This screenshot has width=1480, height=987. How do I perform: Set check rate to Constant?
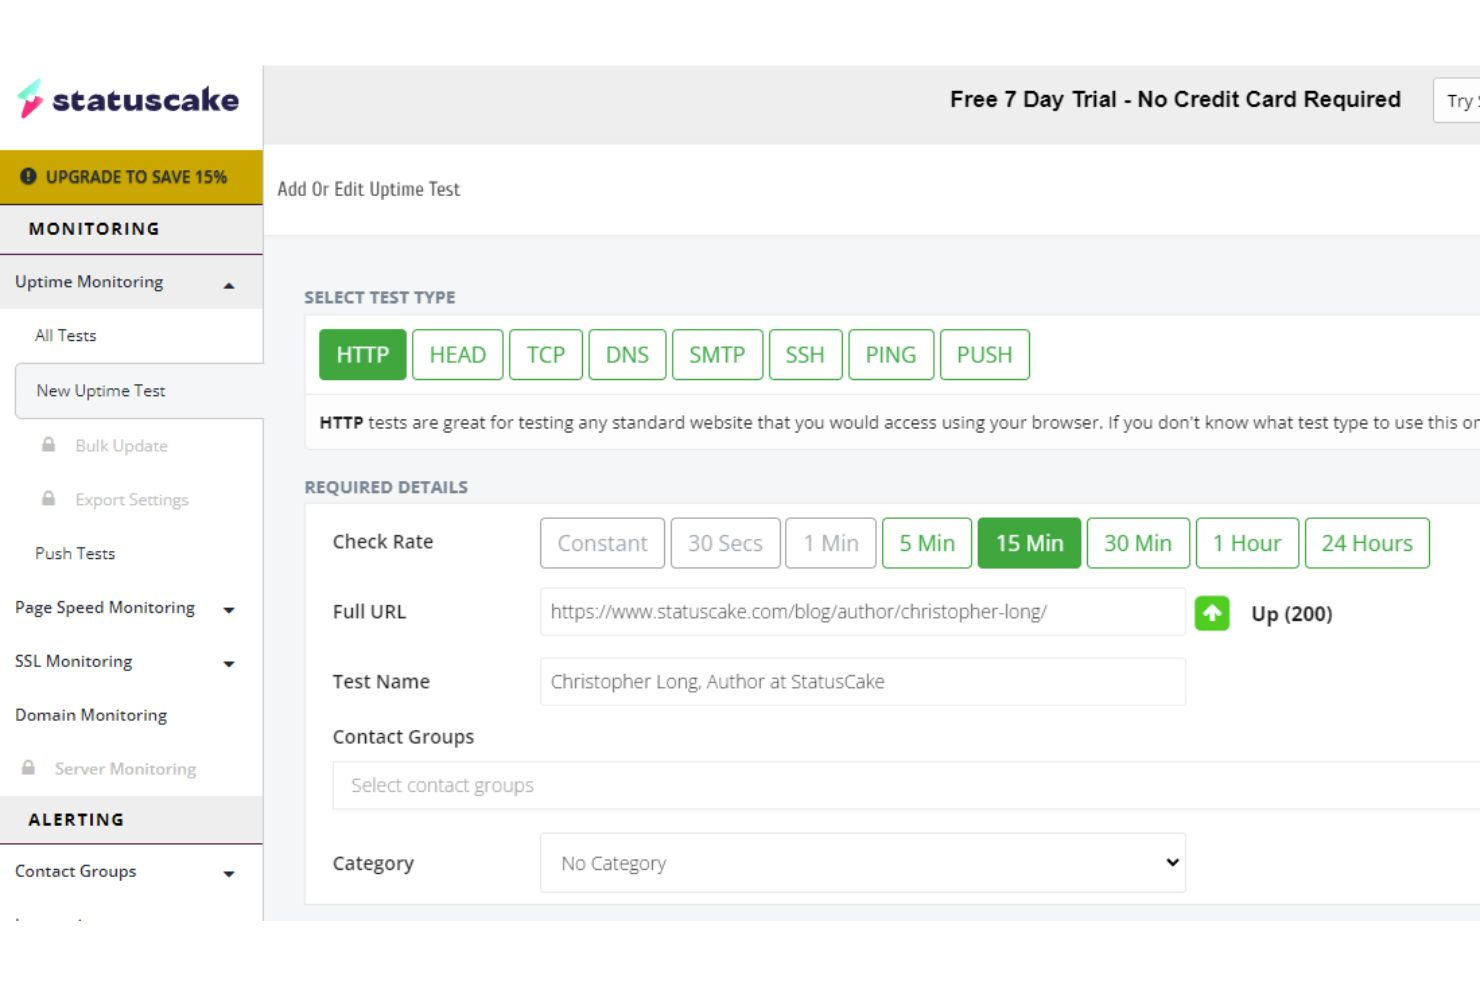(602, 543)
